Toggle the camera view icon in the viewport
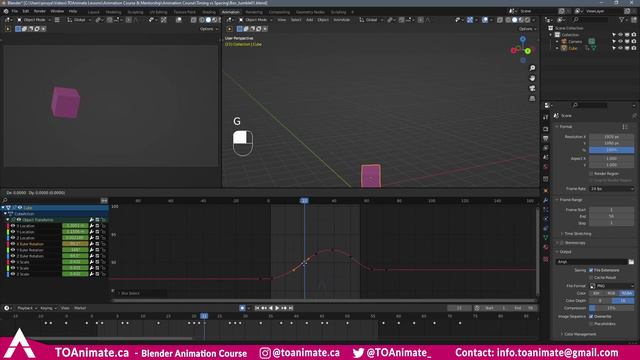The width and height of the screenshot is (640, 360). coord(532,88)
